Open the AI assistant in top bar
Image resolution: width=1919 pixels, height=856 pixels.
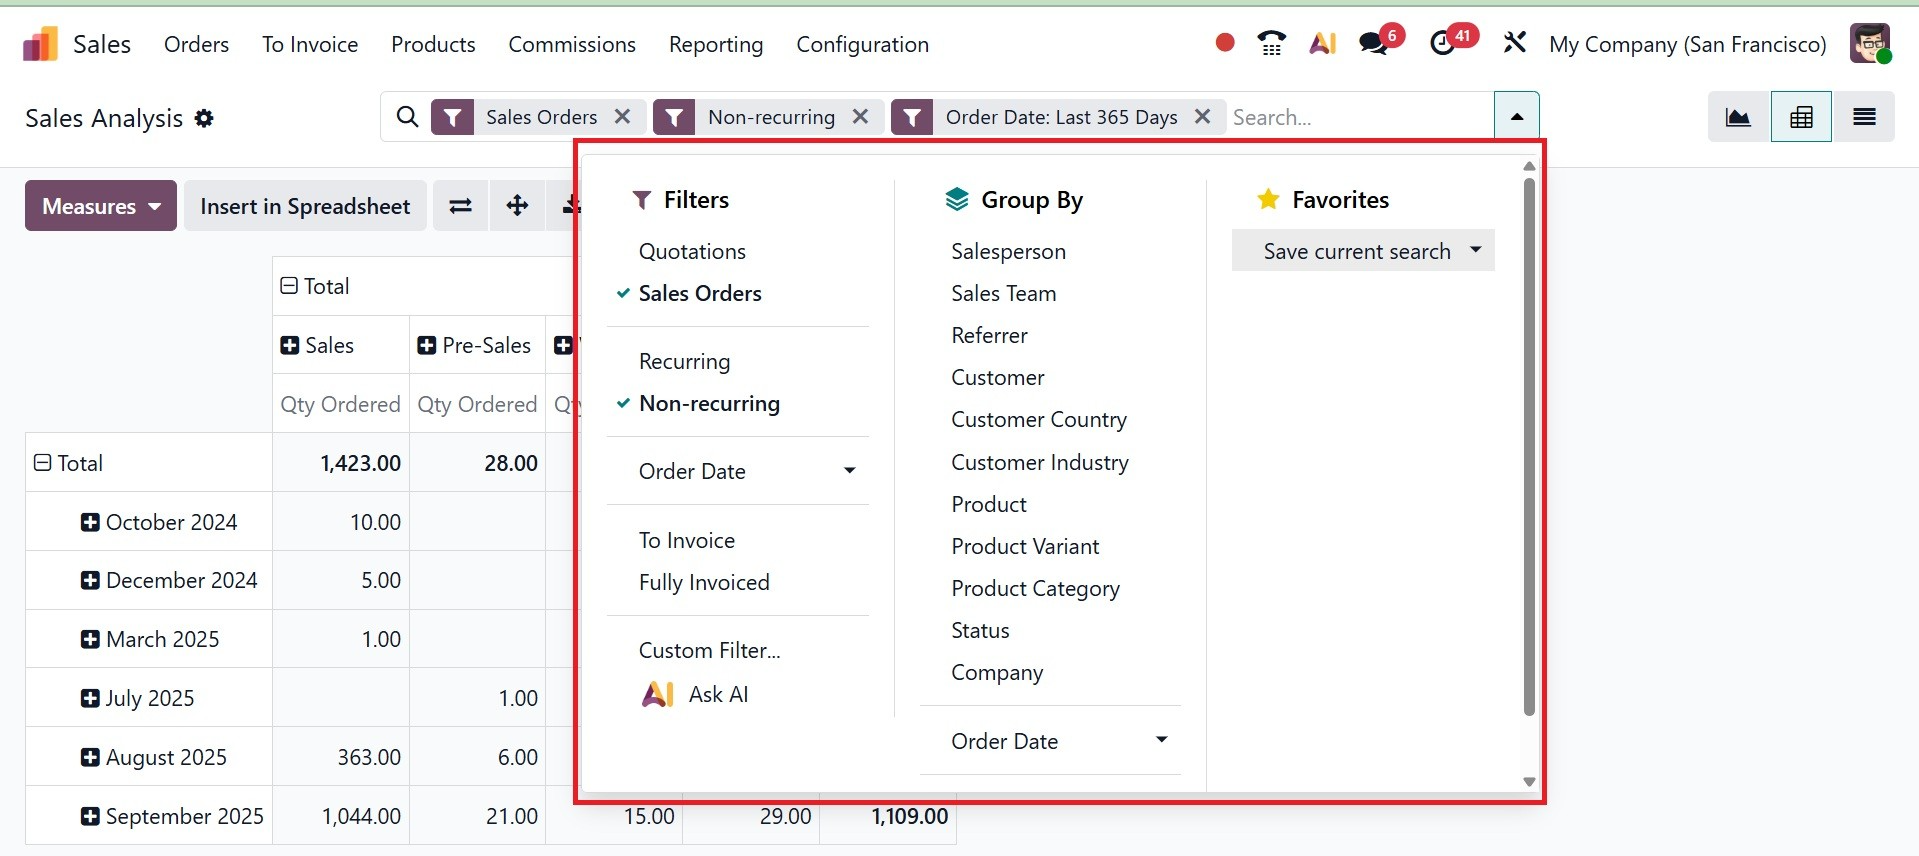[1323, 43]
